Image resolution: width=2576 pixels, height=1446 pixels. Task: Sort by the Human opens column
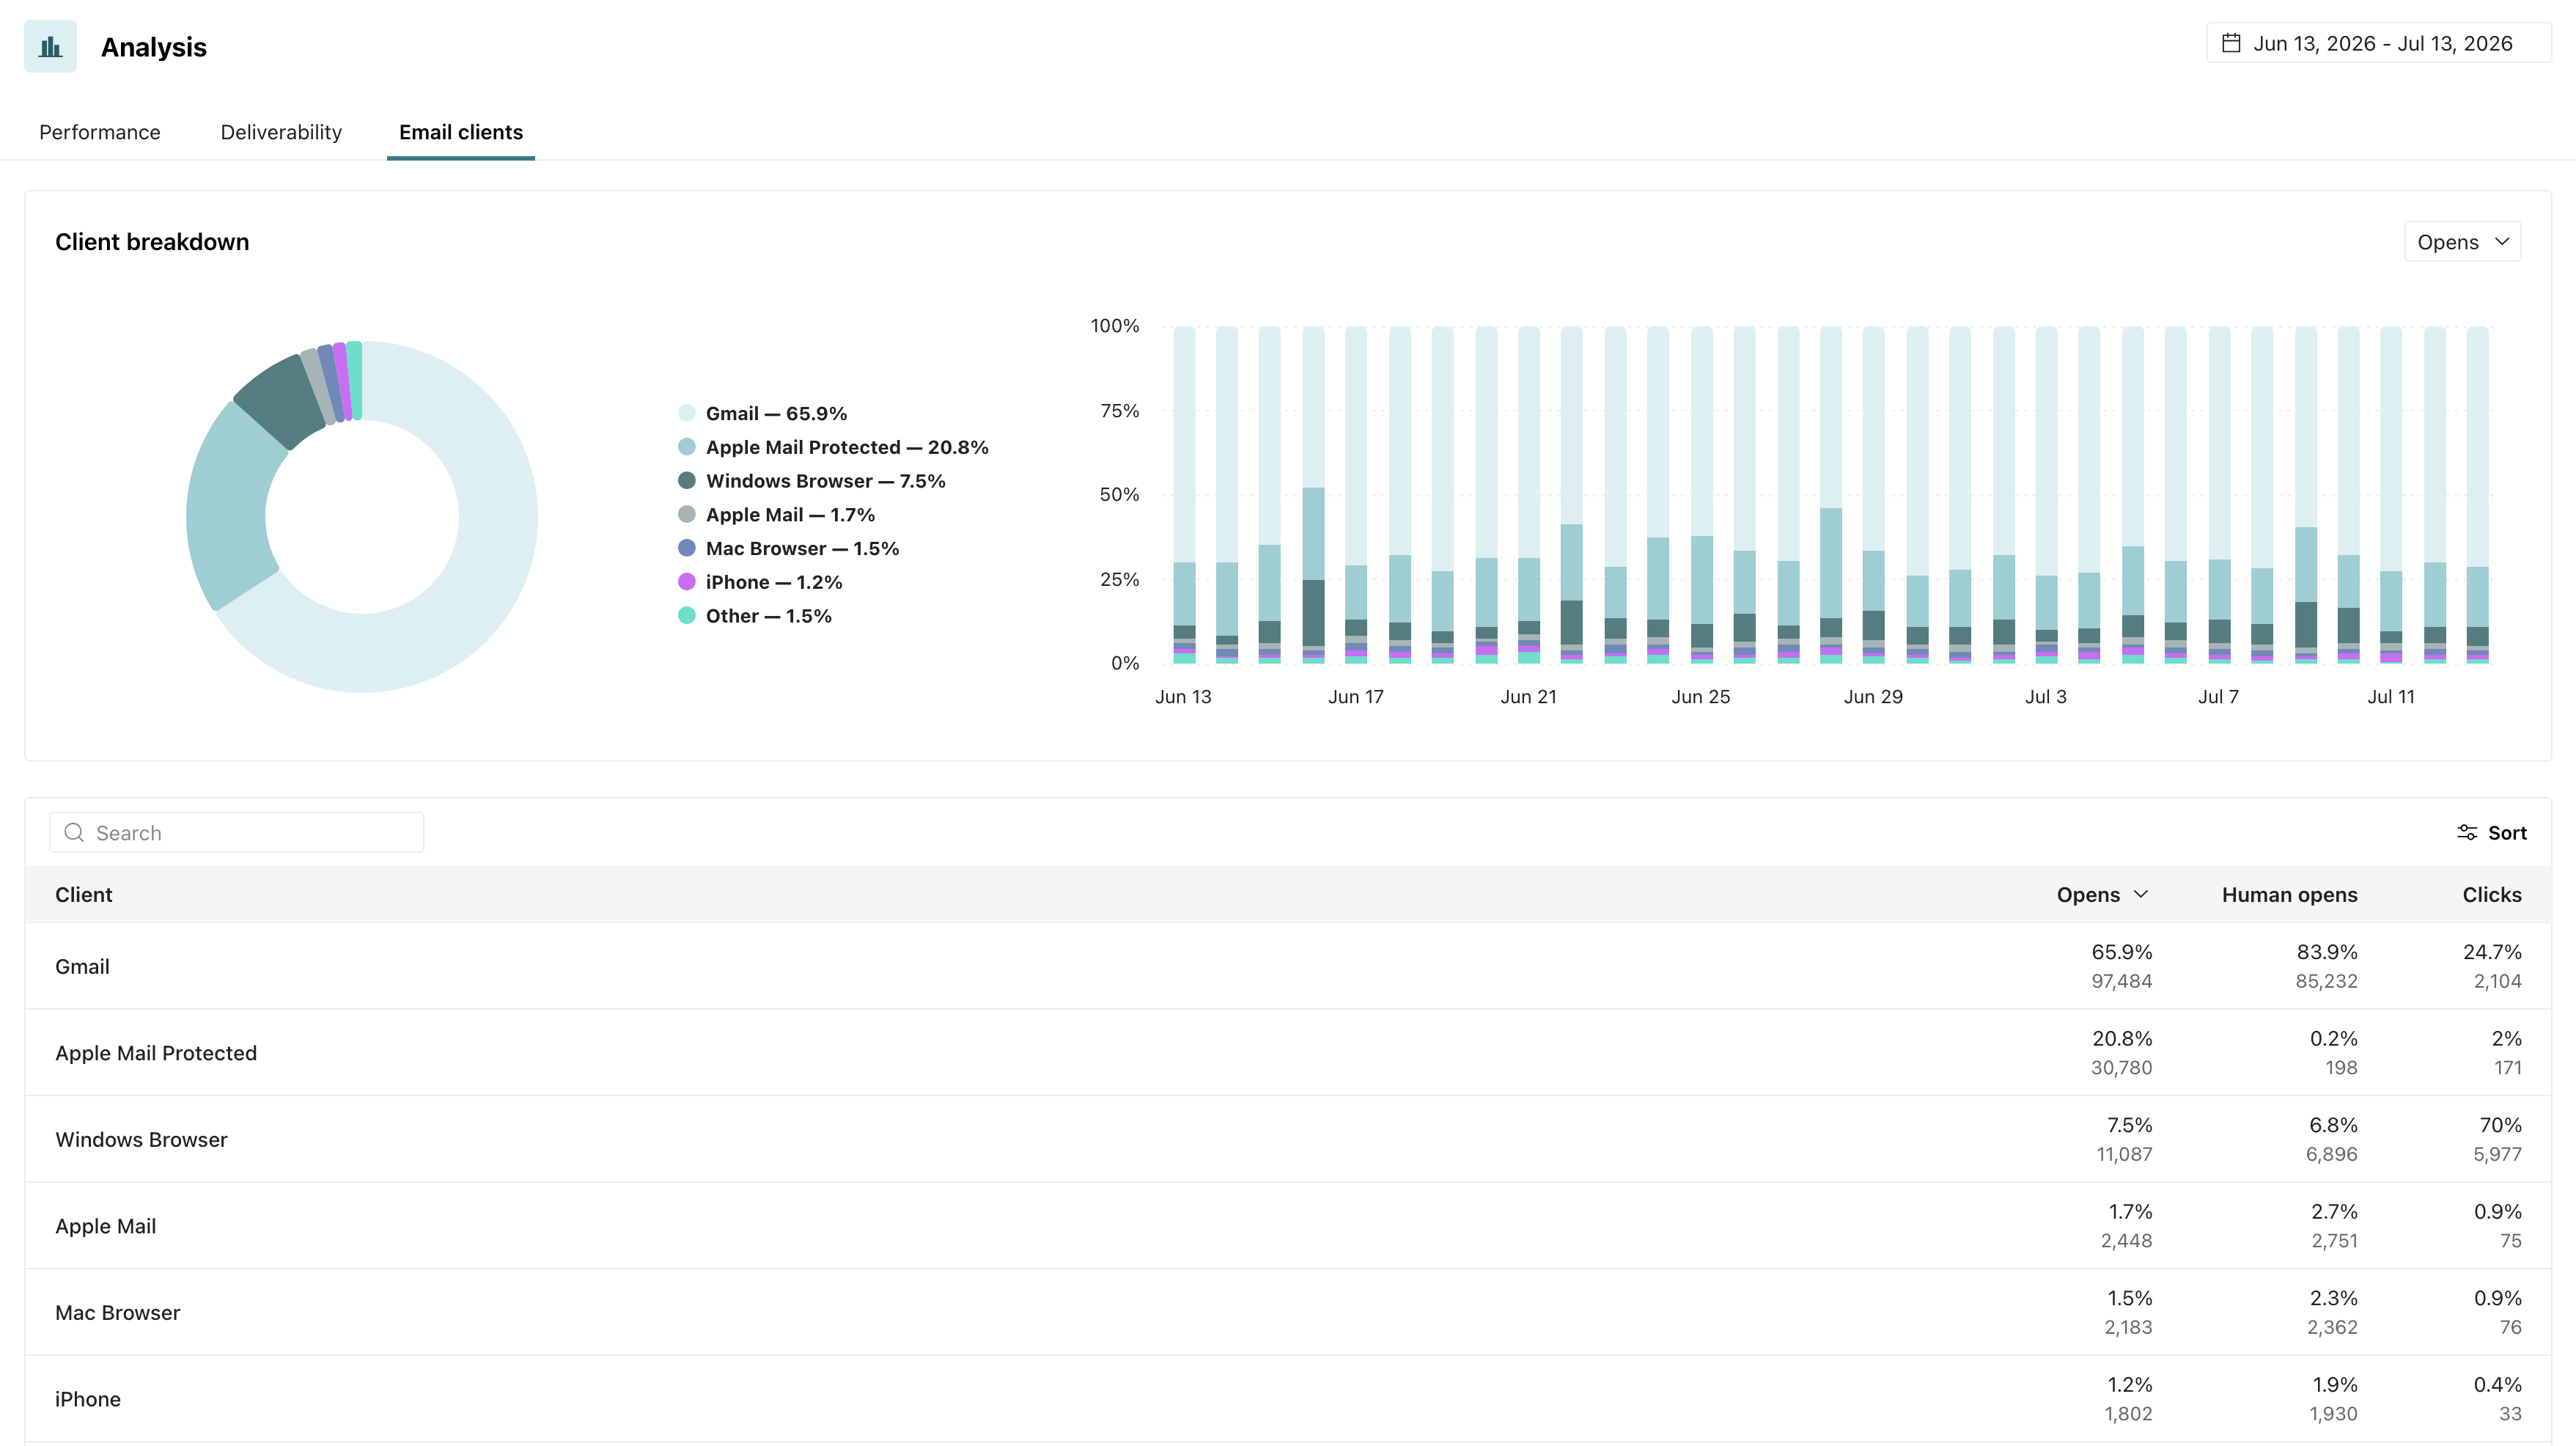2290,895
